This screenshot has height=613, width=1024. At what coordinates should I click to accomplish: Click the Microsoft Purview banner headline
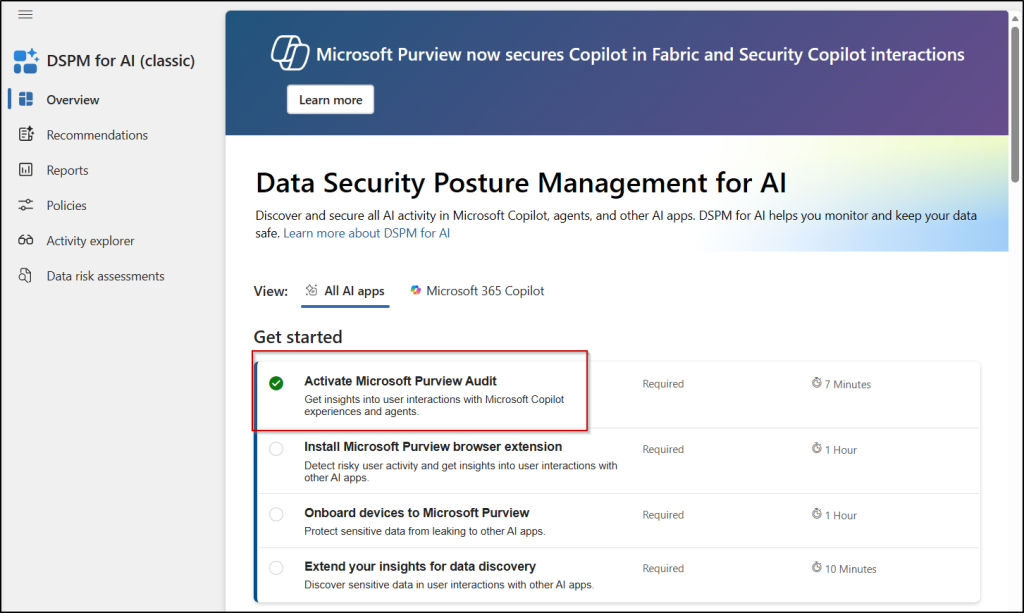(x=640, y=54)
